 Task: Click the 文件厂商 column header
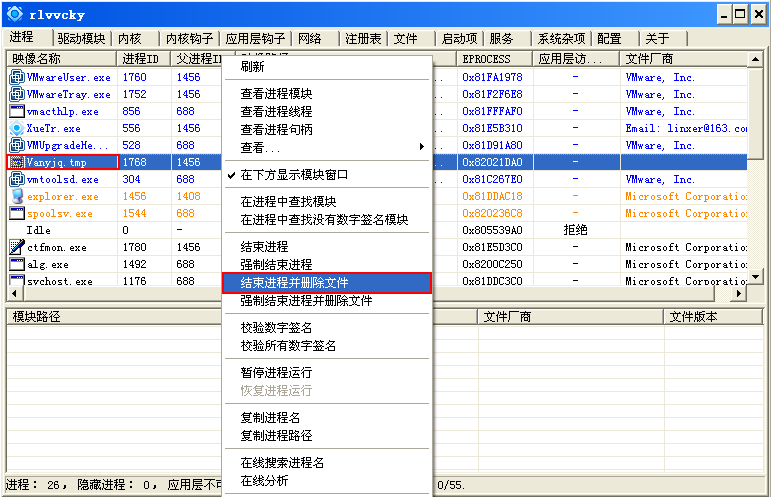pyautogui.click(x=650, y=59)
